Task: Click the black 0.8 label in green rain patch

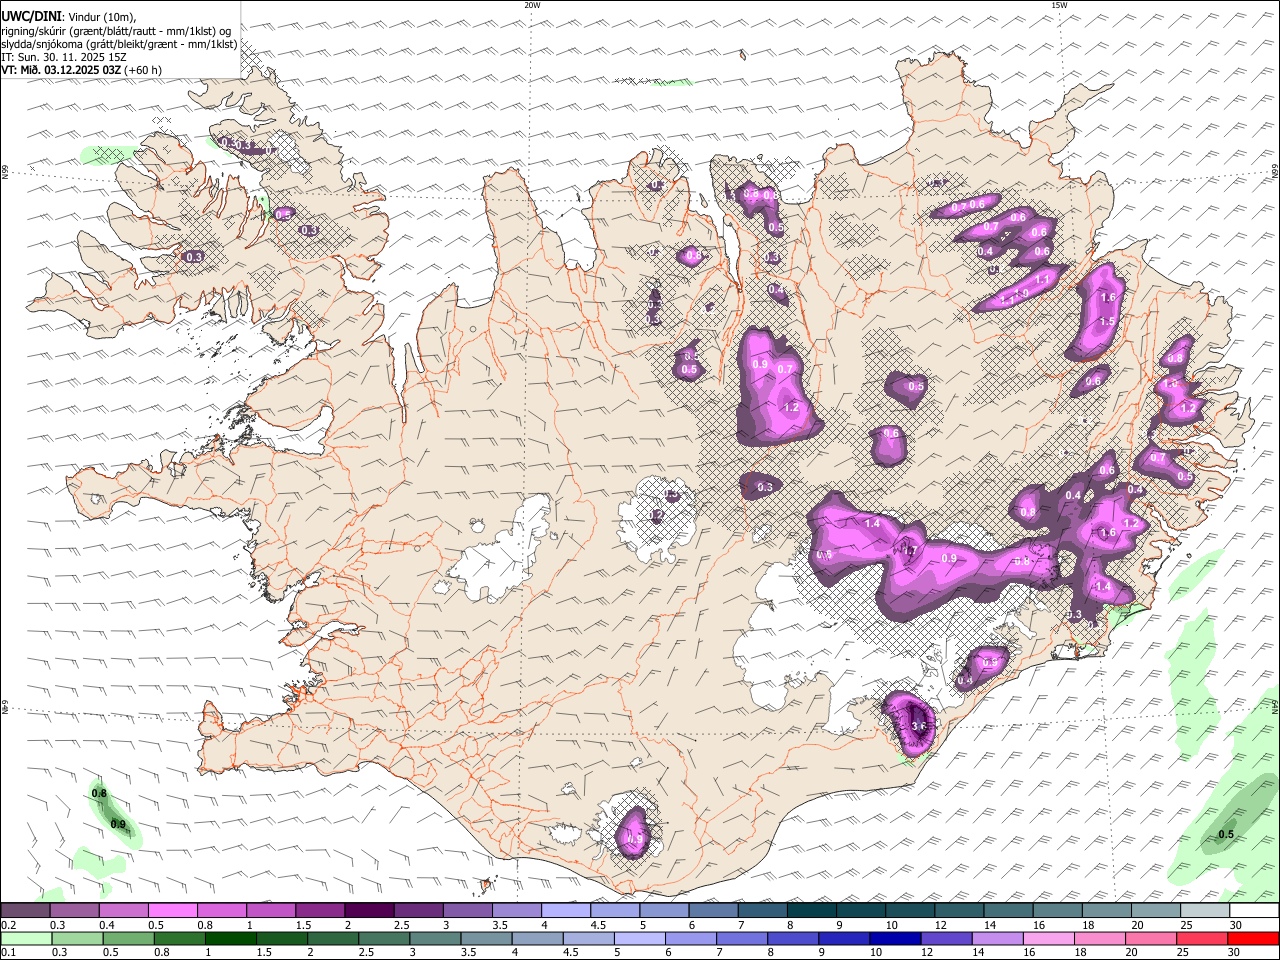Action: click(x=99, y=794)
